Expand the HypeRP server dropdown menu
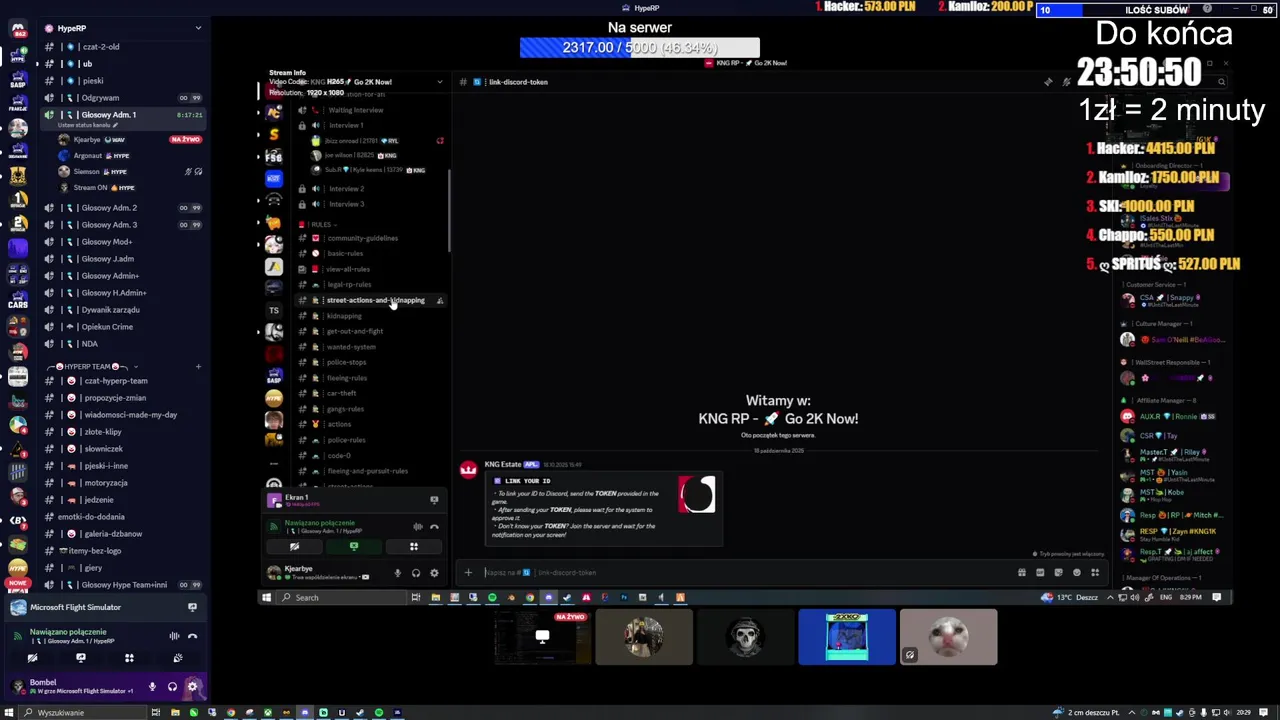 (x=198, y=28)
